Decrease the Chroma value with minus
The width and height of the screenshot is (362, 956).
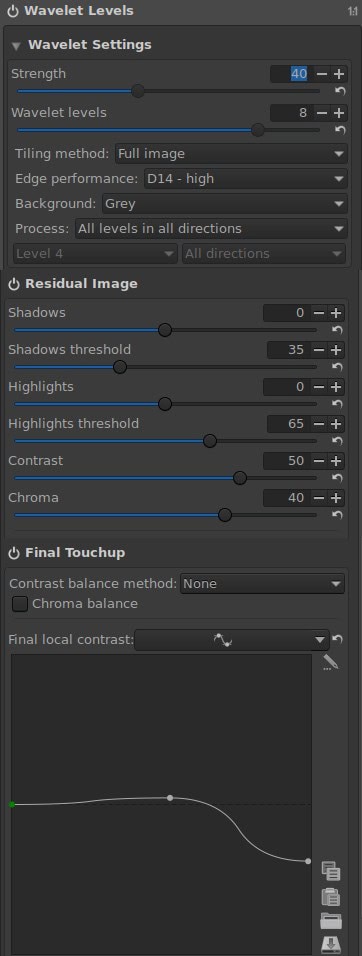pos(319,498)
